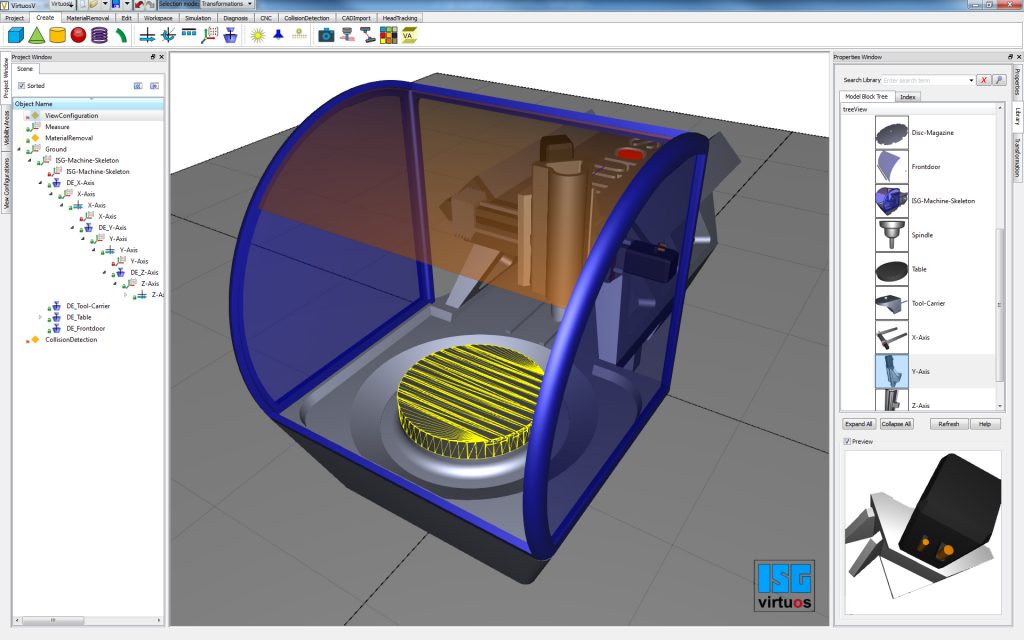
Task: Click the search magnifier icon in Properties Window
Action: point(999,80)
